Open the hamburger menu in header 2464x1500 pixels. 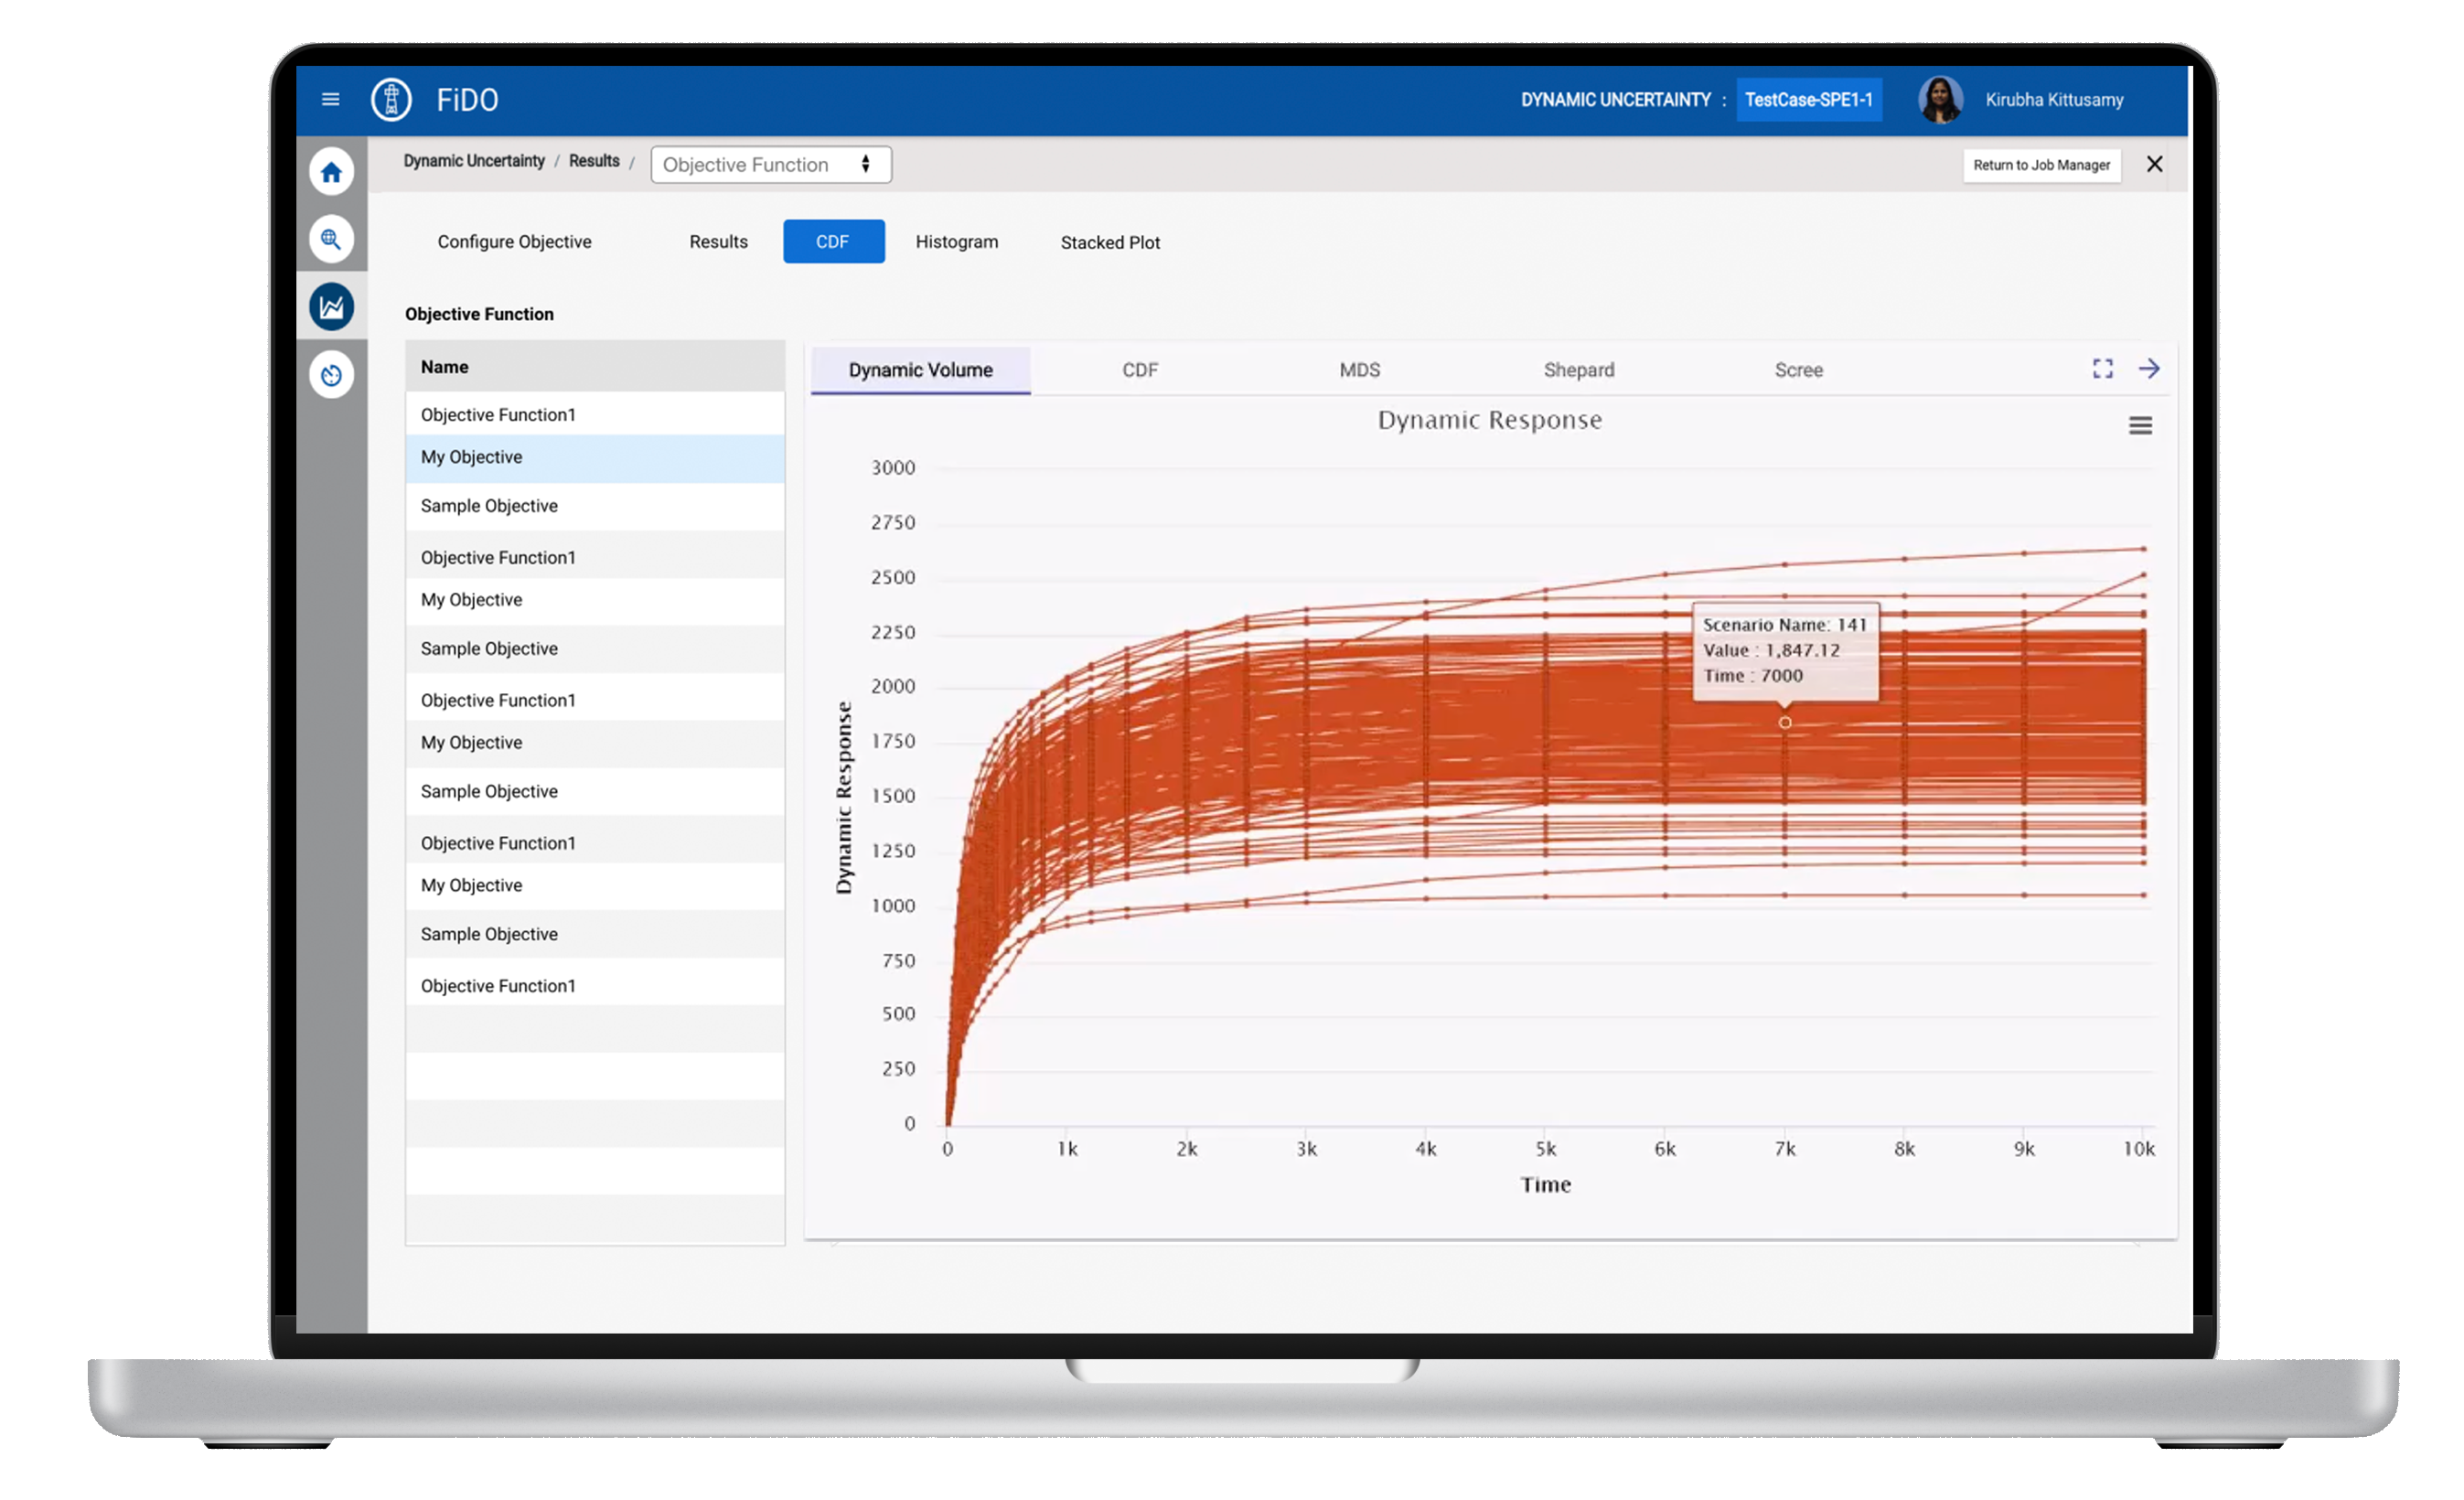330,99
